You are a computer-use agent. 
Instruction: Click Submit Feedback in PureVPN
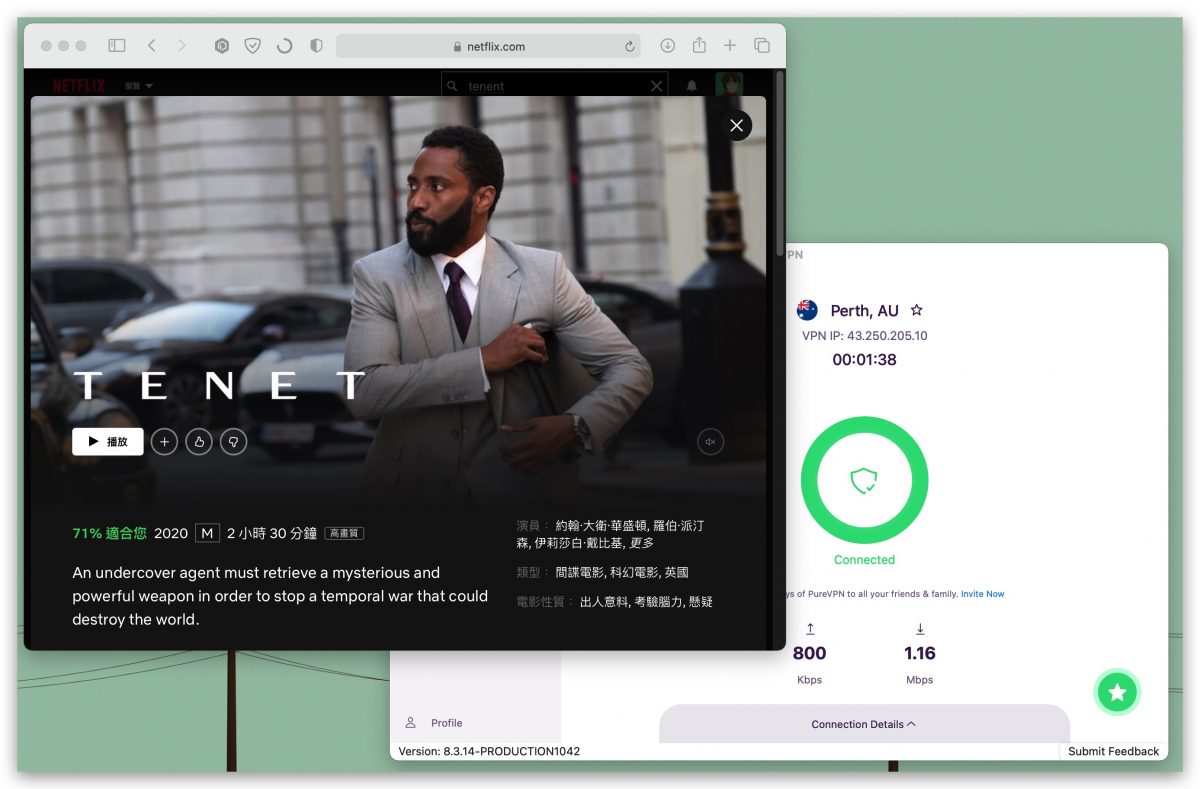click(1113, 751)
